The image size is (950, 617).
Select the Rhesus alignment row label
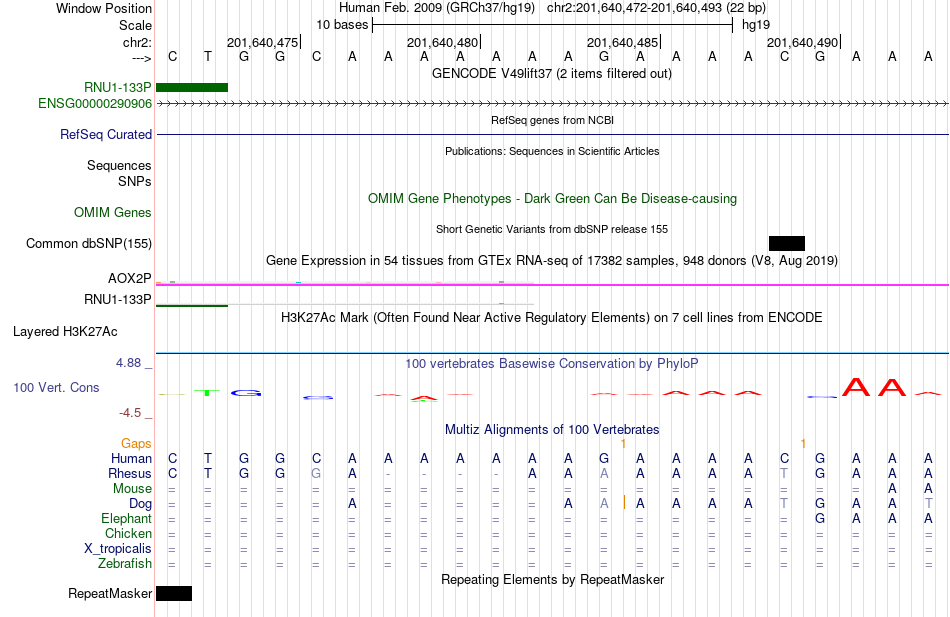click(130, 473)
